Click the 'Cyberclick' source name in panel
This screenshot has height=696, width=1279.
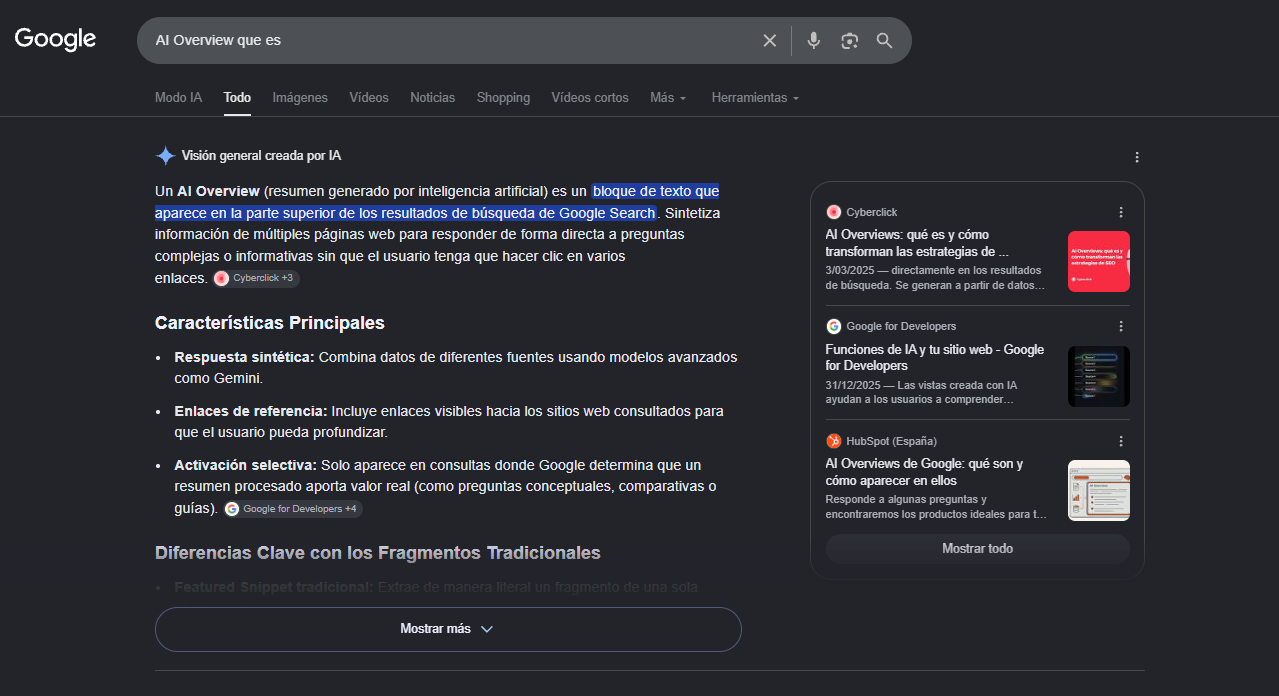(x=872, y=212)
